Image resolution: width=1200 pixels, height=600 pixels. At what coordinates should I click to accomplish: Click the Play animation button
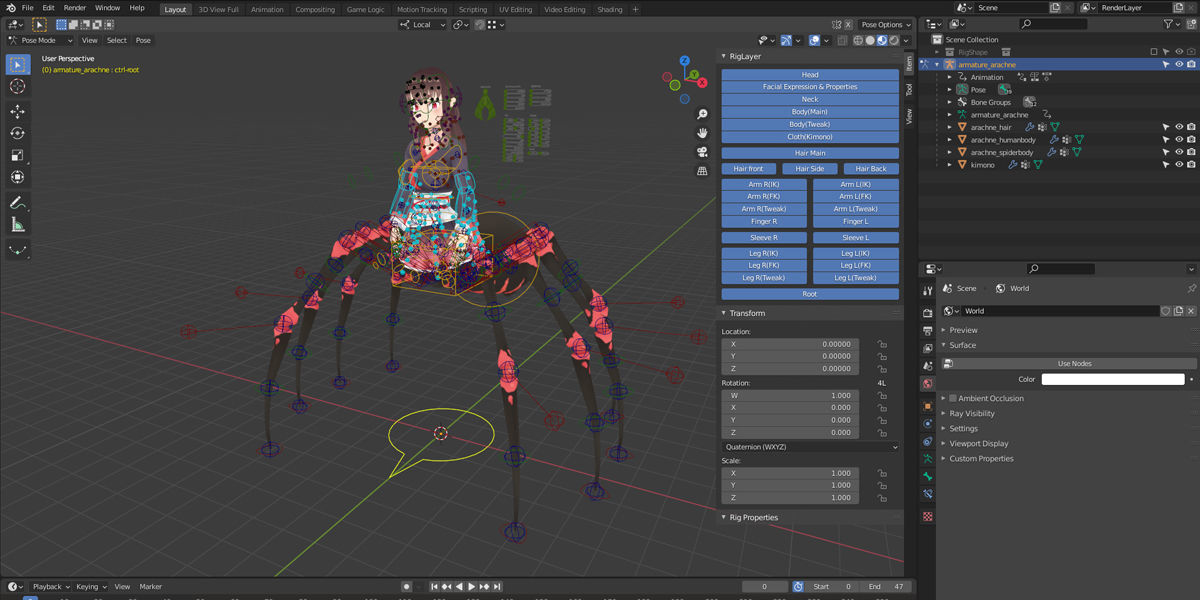[471, 587]
